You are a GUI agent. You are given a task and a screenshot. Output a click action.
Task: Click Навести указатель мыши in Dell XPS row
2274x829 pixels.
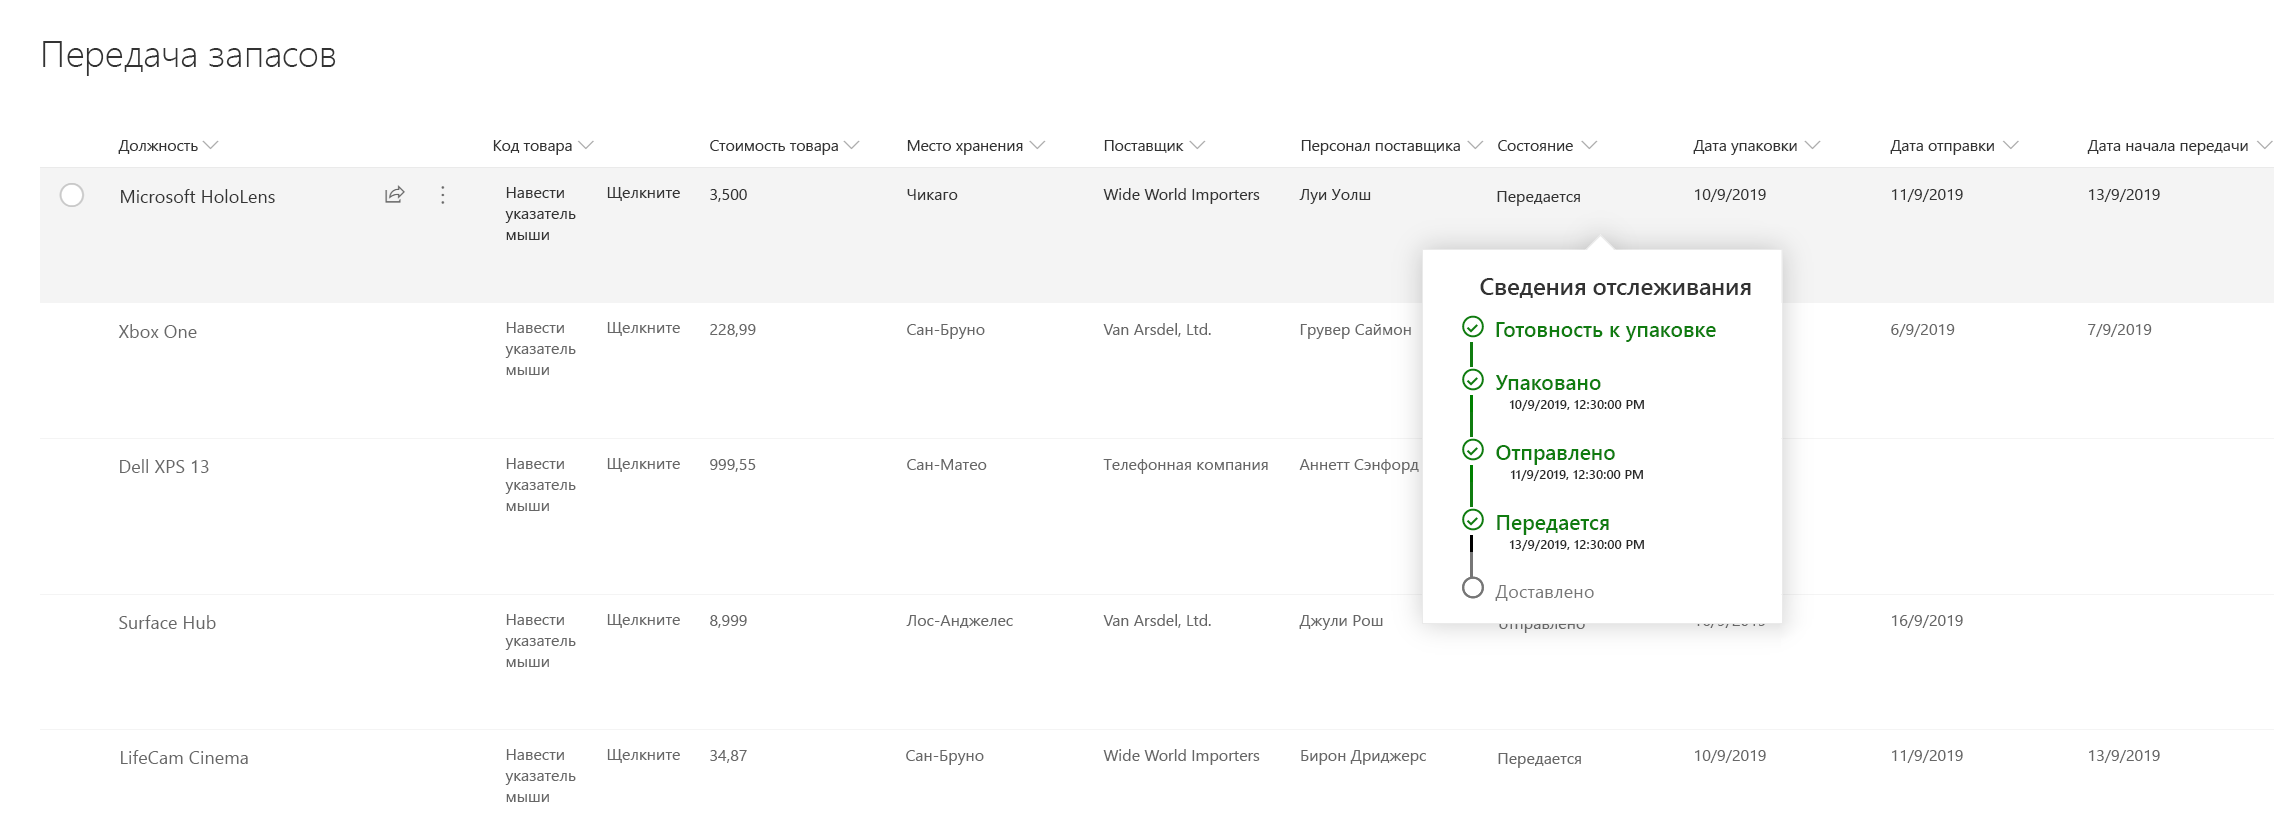(x=540, y=485)
